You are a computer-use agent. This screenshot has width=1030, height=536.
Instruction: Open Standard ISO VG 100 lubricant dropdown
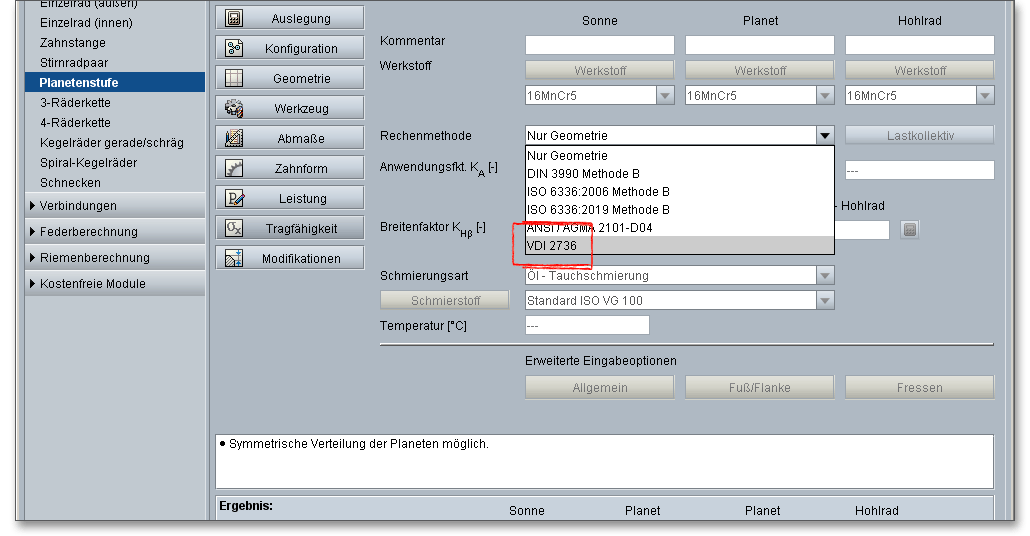tap(825, 301)
